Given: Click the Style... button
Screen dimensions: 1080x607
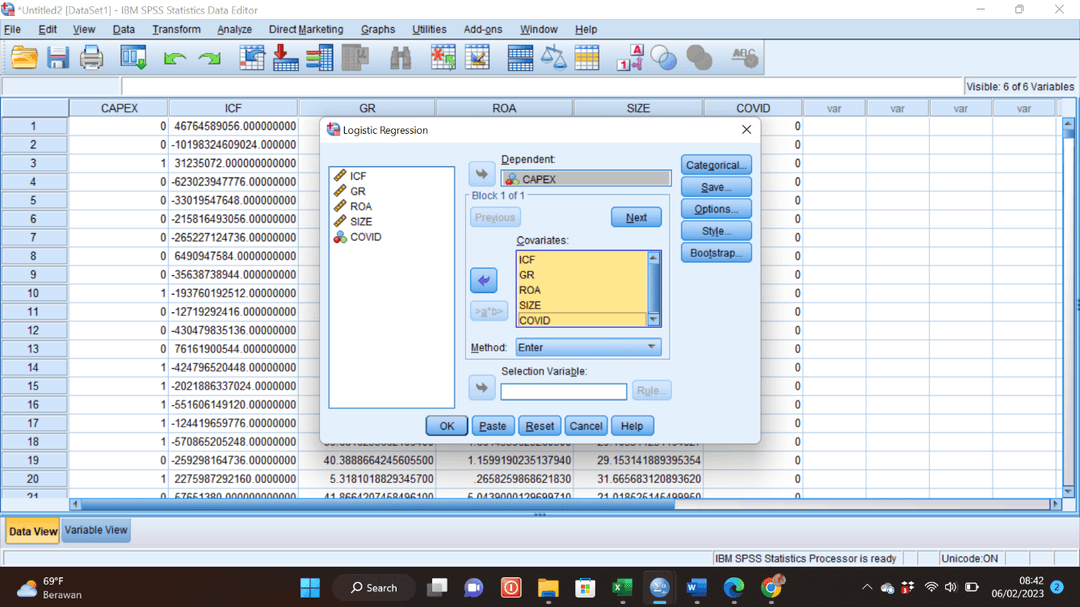Looking at the screenshot, I should tap(716, 232).
